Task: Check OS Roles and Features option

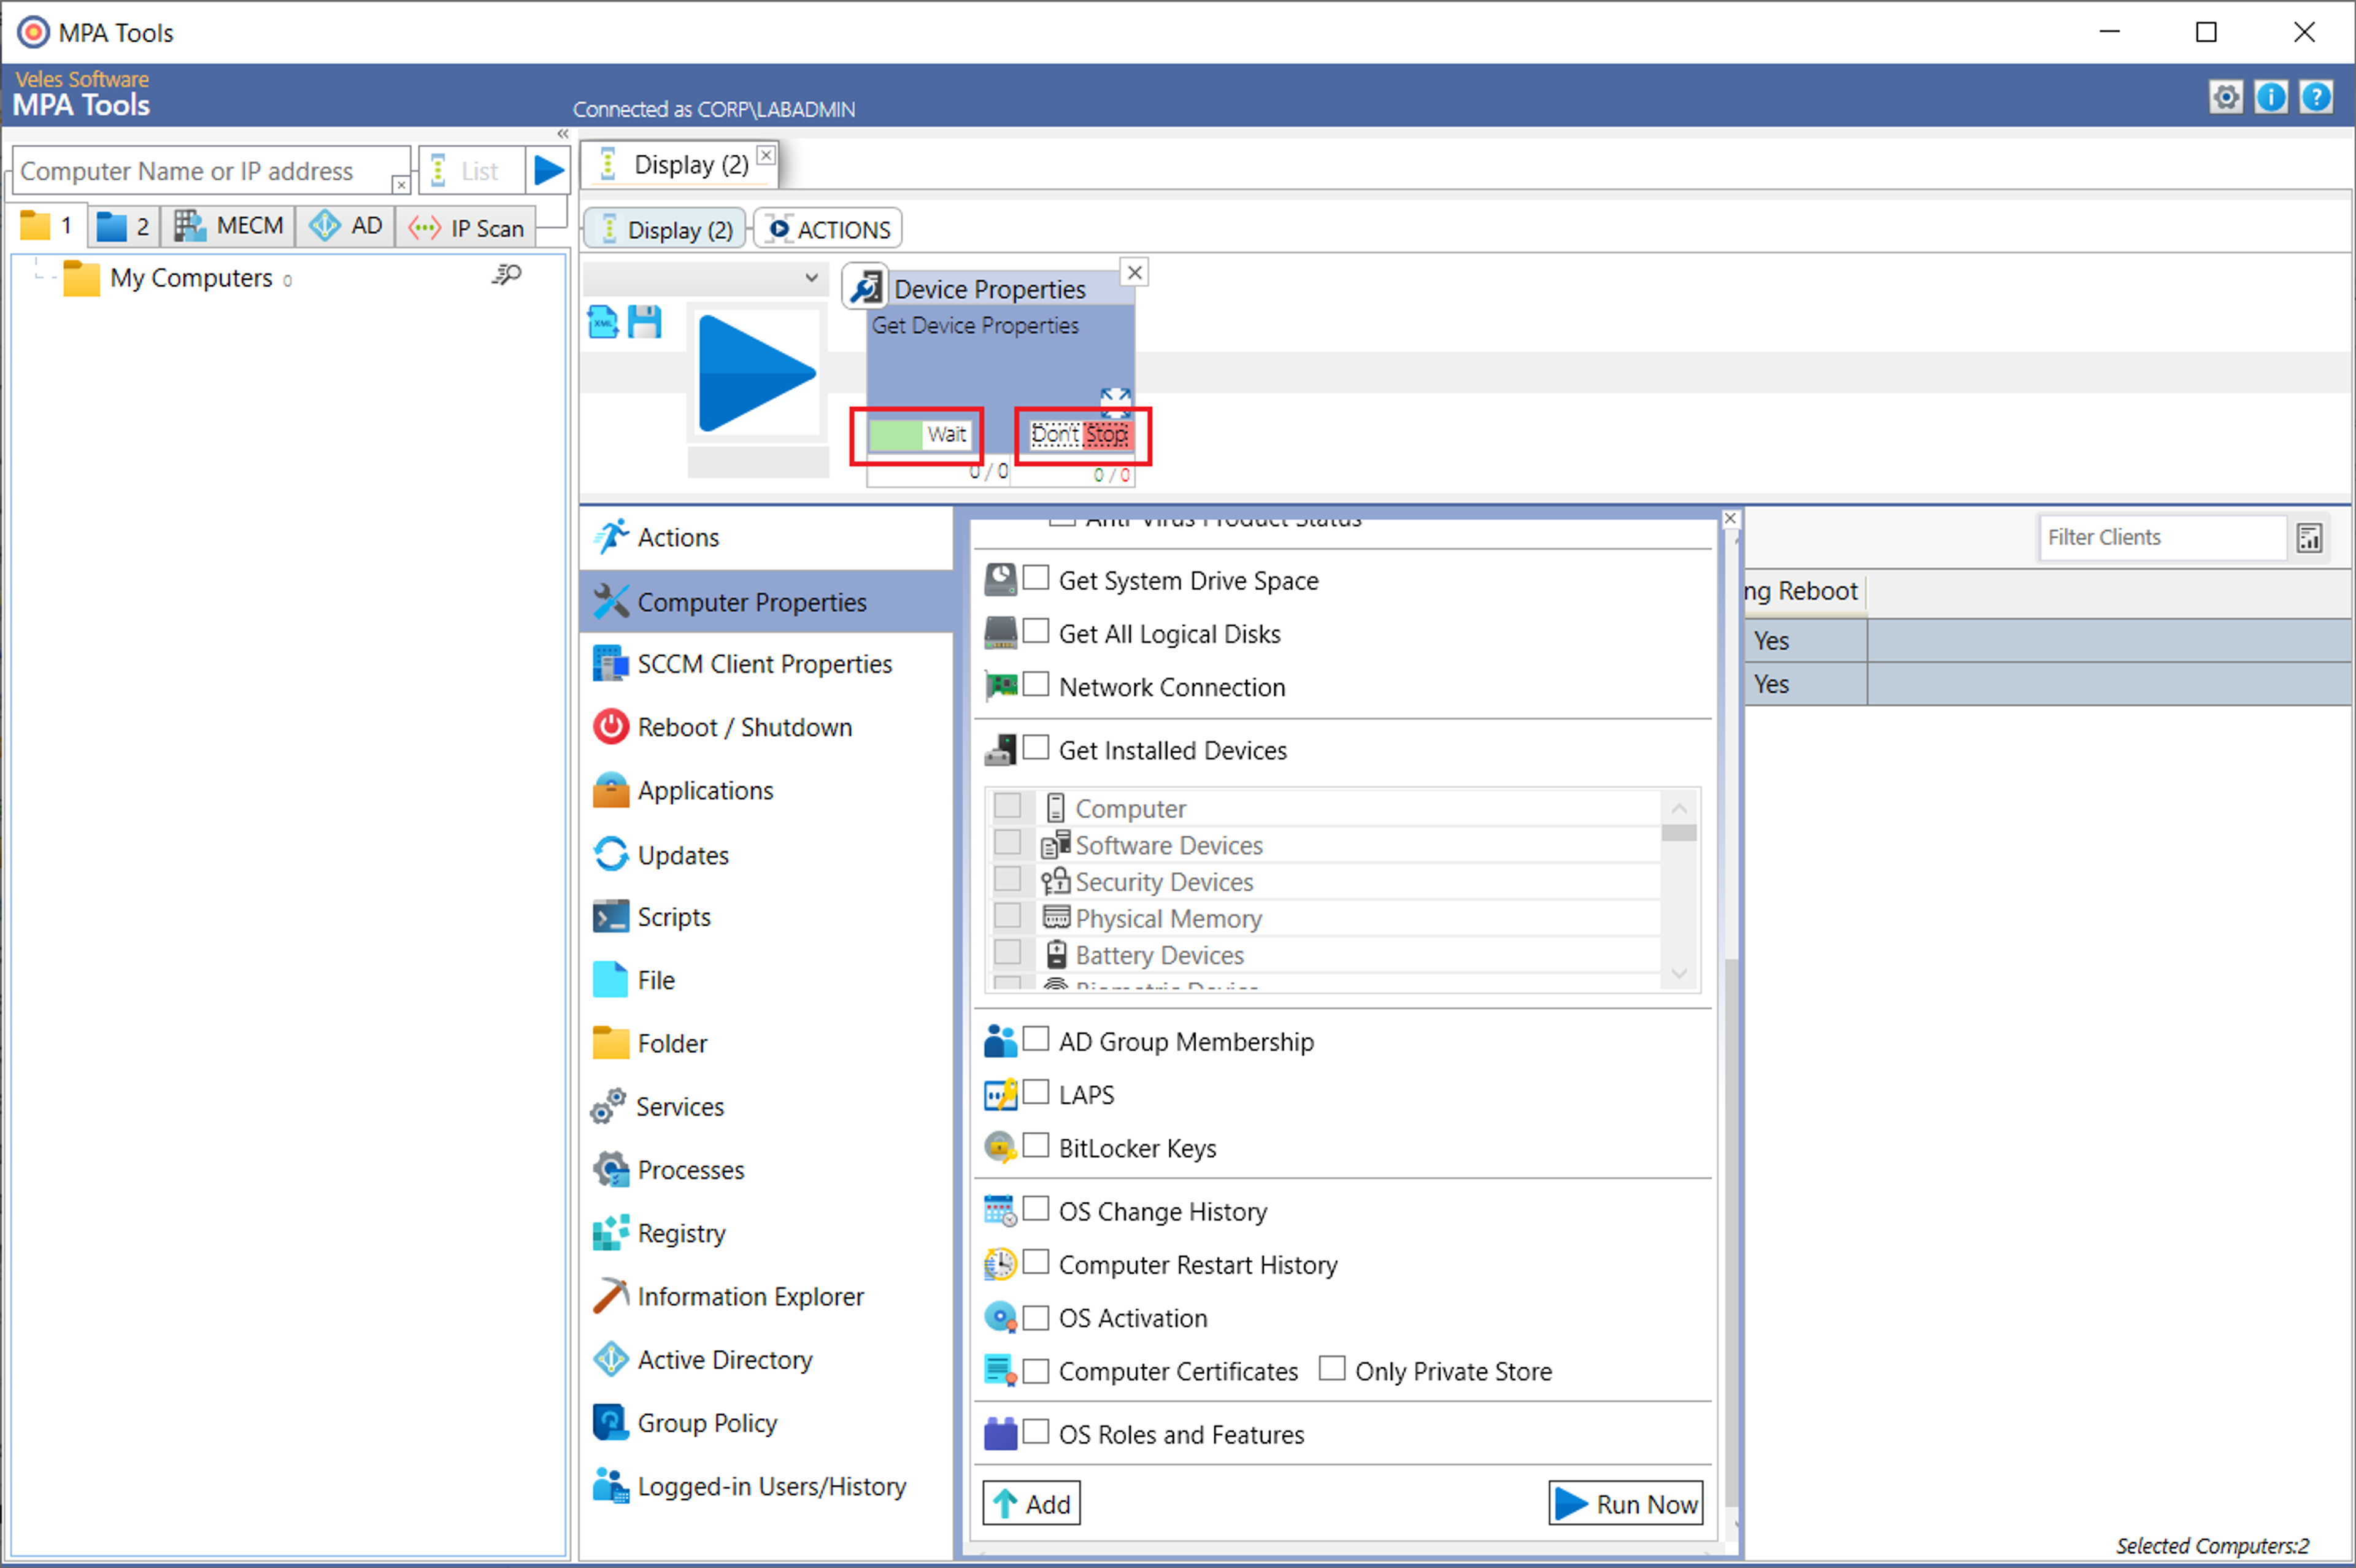Action: pos(1036,1432)
